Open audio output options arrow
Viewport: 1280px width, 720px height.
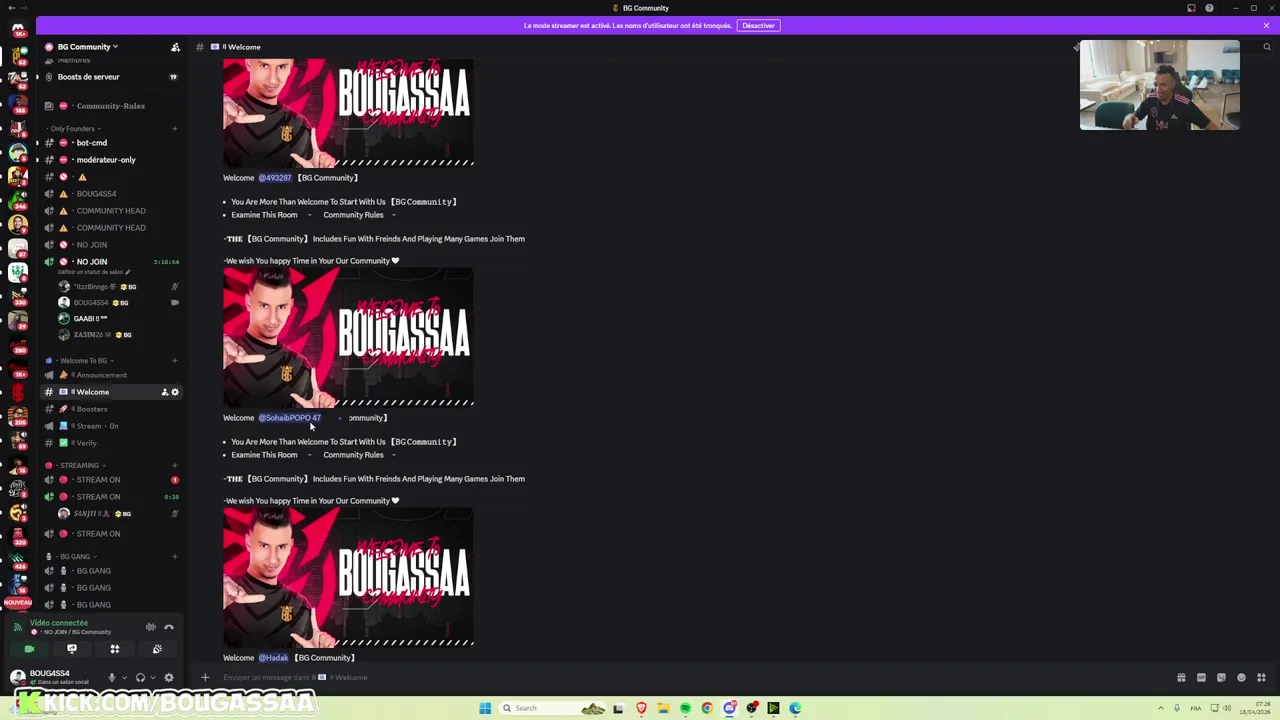153,677
